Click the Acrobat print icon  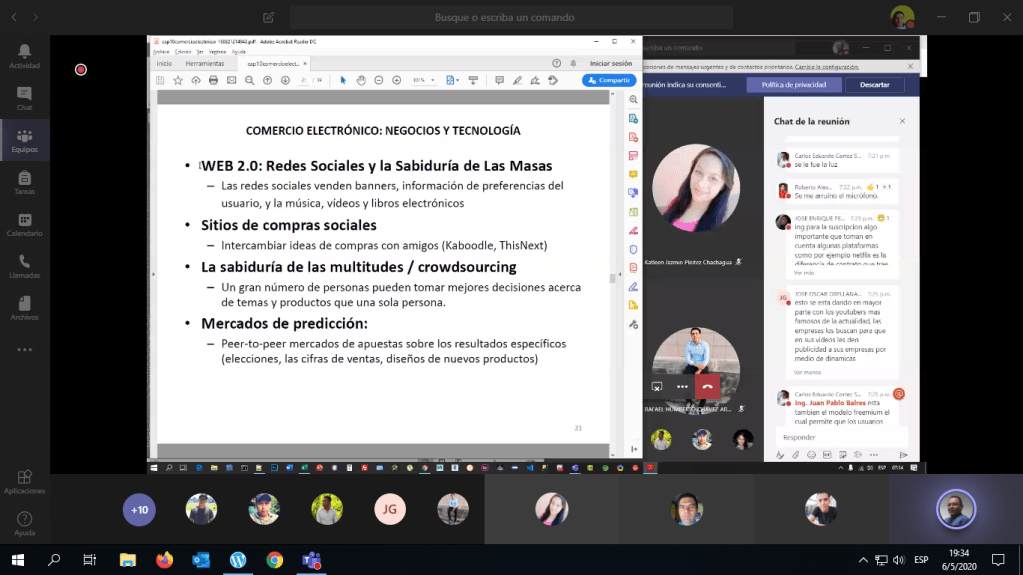point(213,80)
